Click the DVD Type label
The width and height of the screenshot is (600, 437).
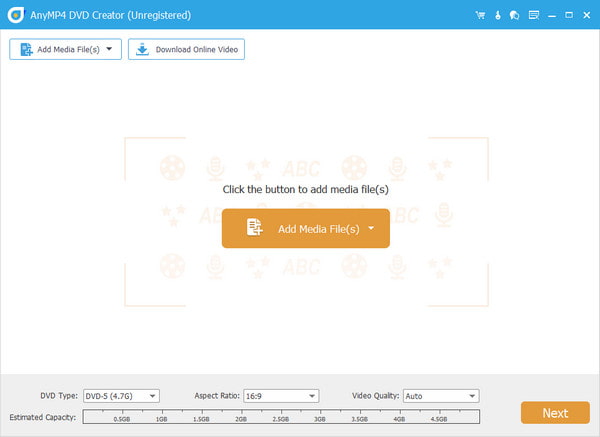tap(59, 396)
